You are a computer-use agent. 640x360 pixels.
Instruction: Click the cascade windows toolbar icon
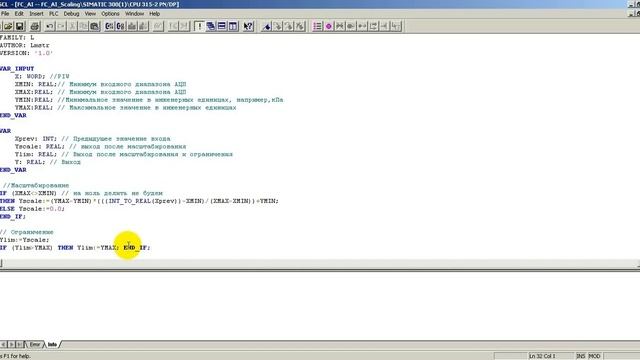pyautogui.click(x=211, y=27)
